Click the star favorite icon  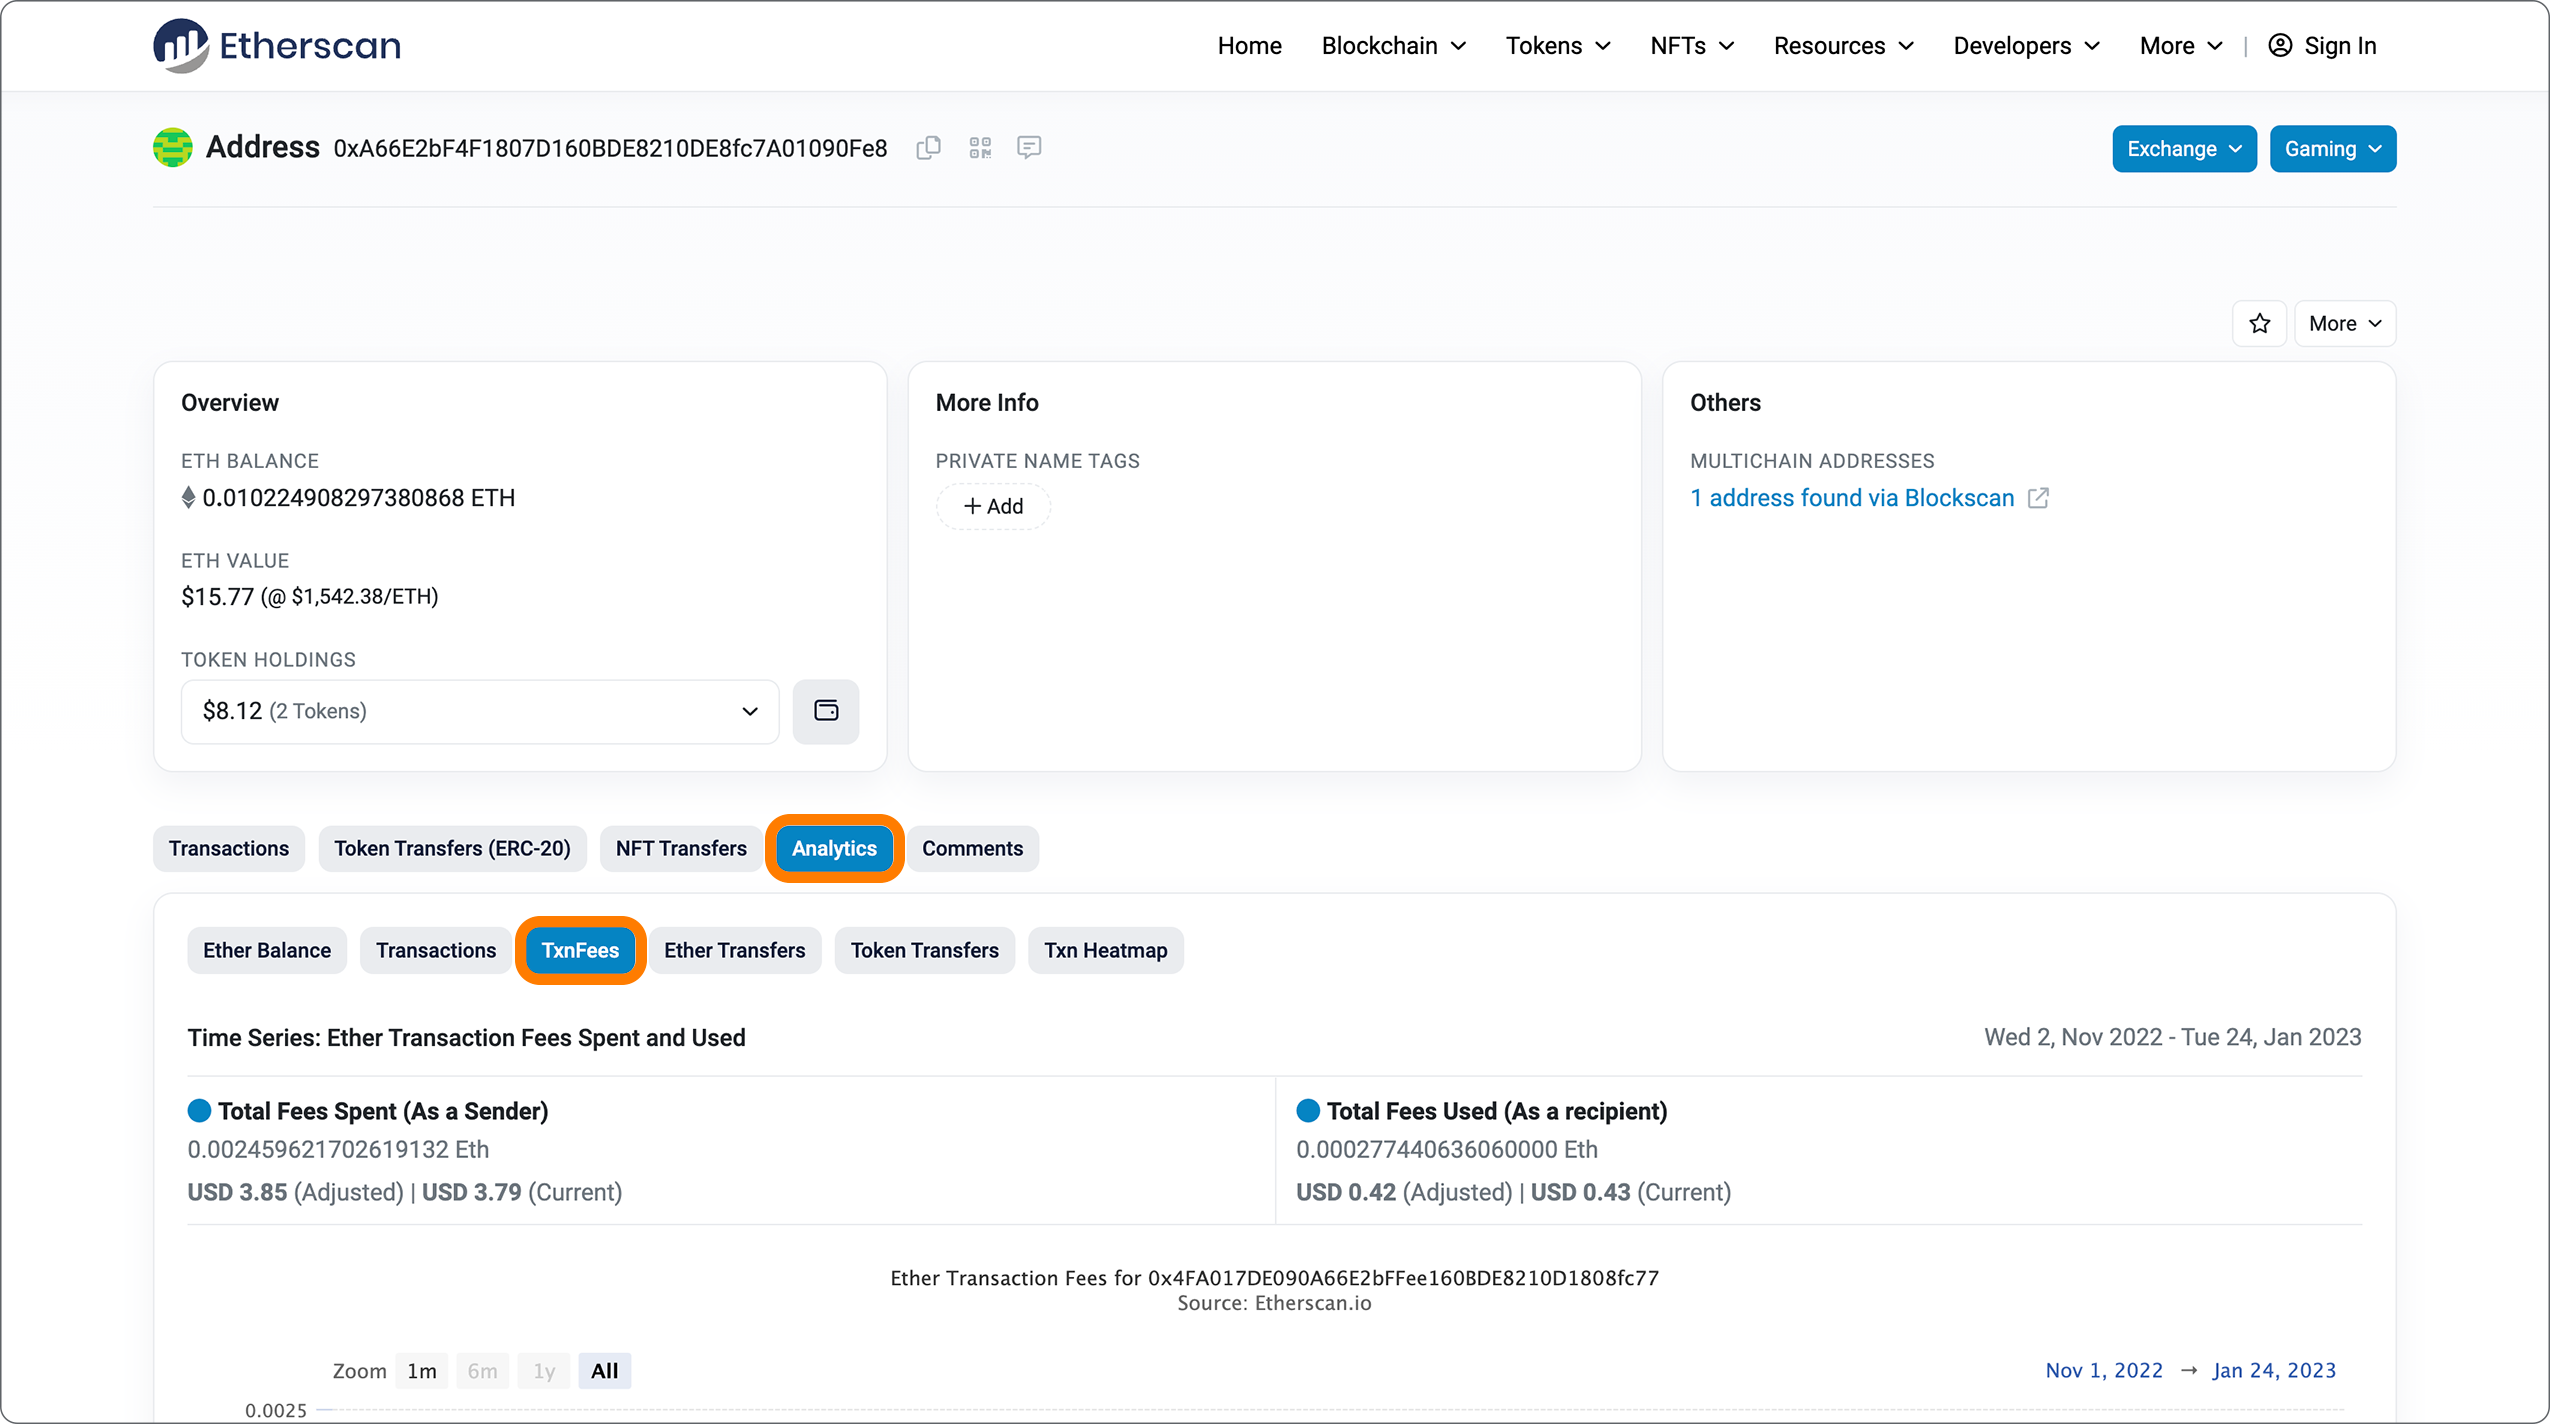pos(2259,323)
